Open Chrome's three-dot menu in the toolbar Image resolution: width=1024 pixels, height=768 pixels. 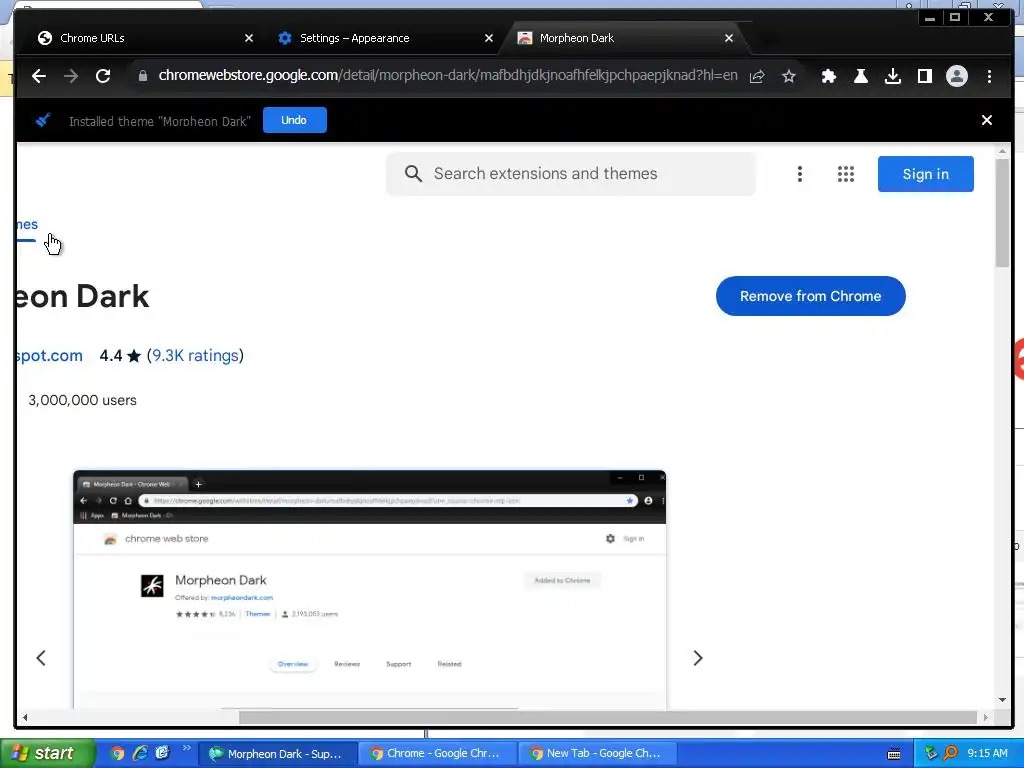click(989, 76)
